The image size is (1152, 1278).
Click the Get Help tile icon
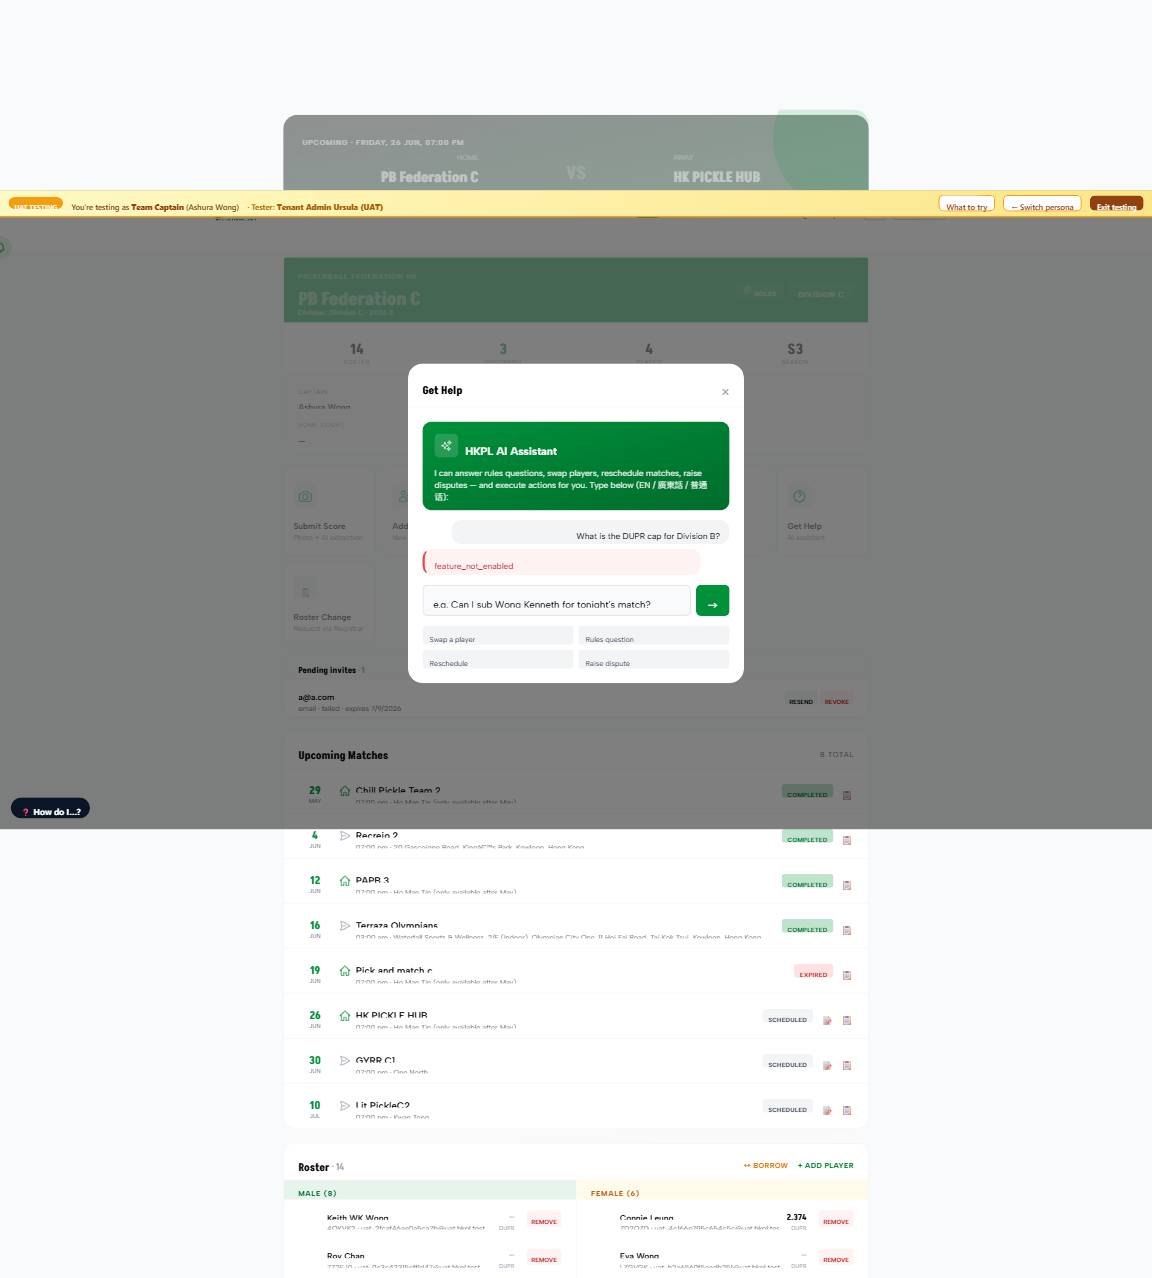tap(799, 496)
